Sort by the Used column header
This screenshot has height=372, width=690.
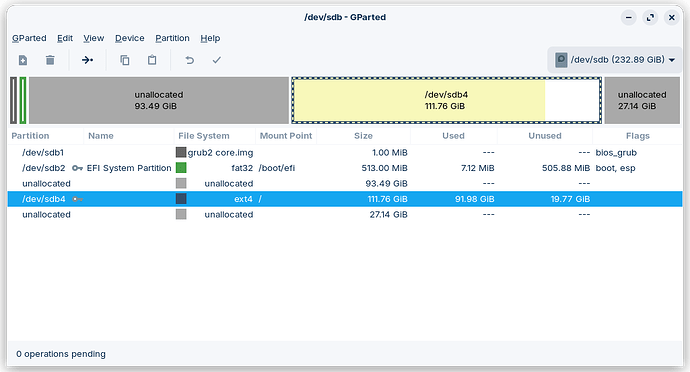coord(453,136)
